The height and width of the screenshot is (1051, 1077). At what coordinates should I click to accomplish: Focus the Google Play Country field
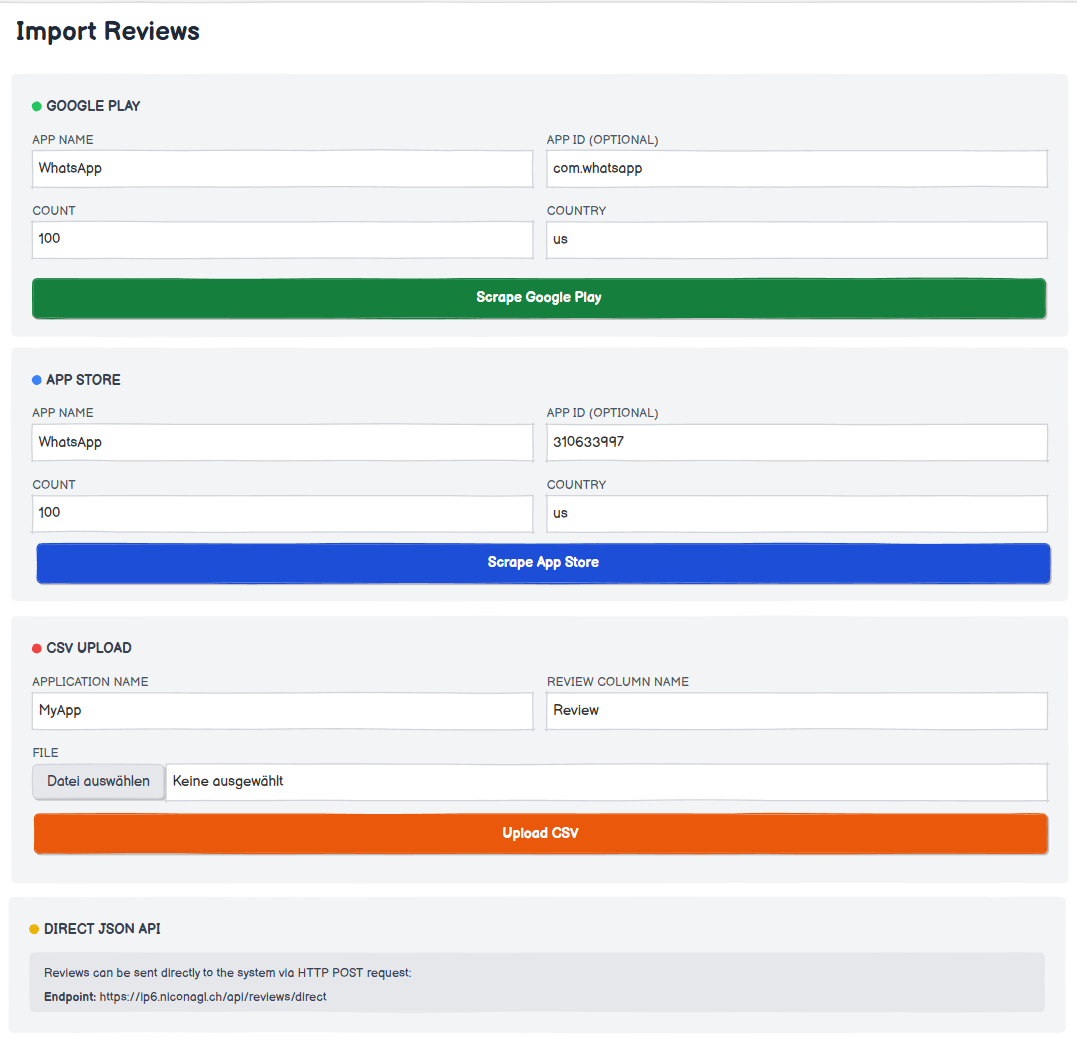click(797, 240)
